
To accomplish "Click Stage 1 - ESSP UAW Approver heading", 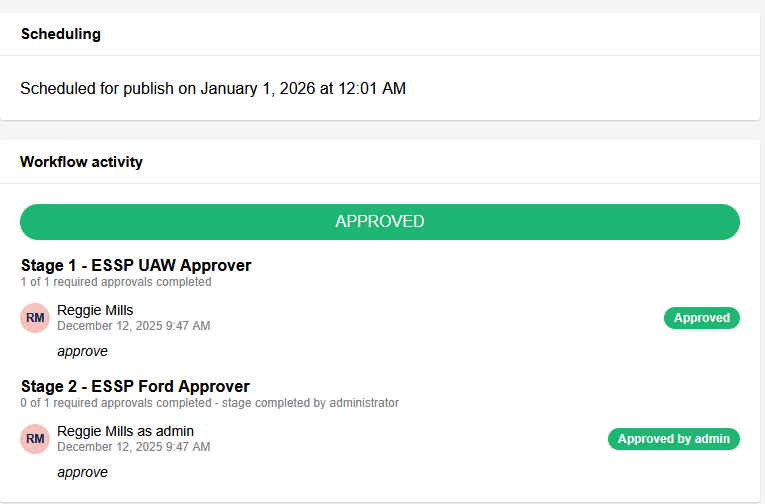I will 136,265.
